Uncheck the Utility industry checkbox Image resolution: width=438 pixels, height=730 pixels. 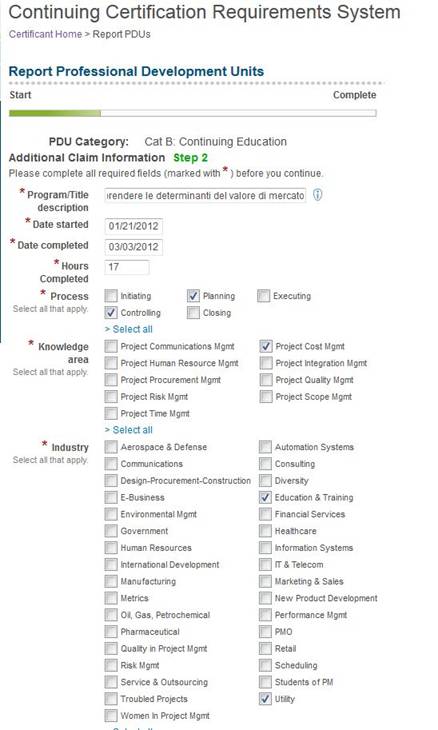[265, 699]
